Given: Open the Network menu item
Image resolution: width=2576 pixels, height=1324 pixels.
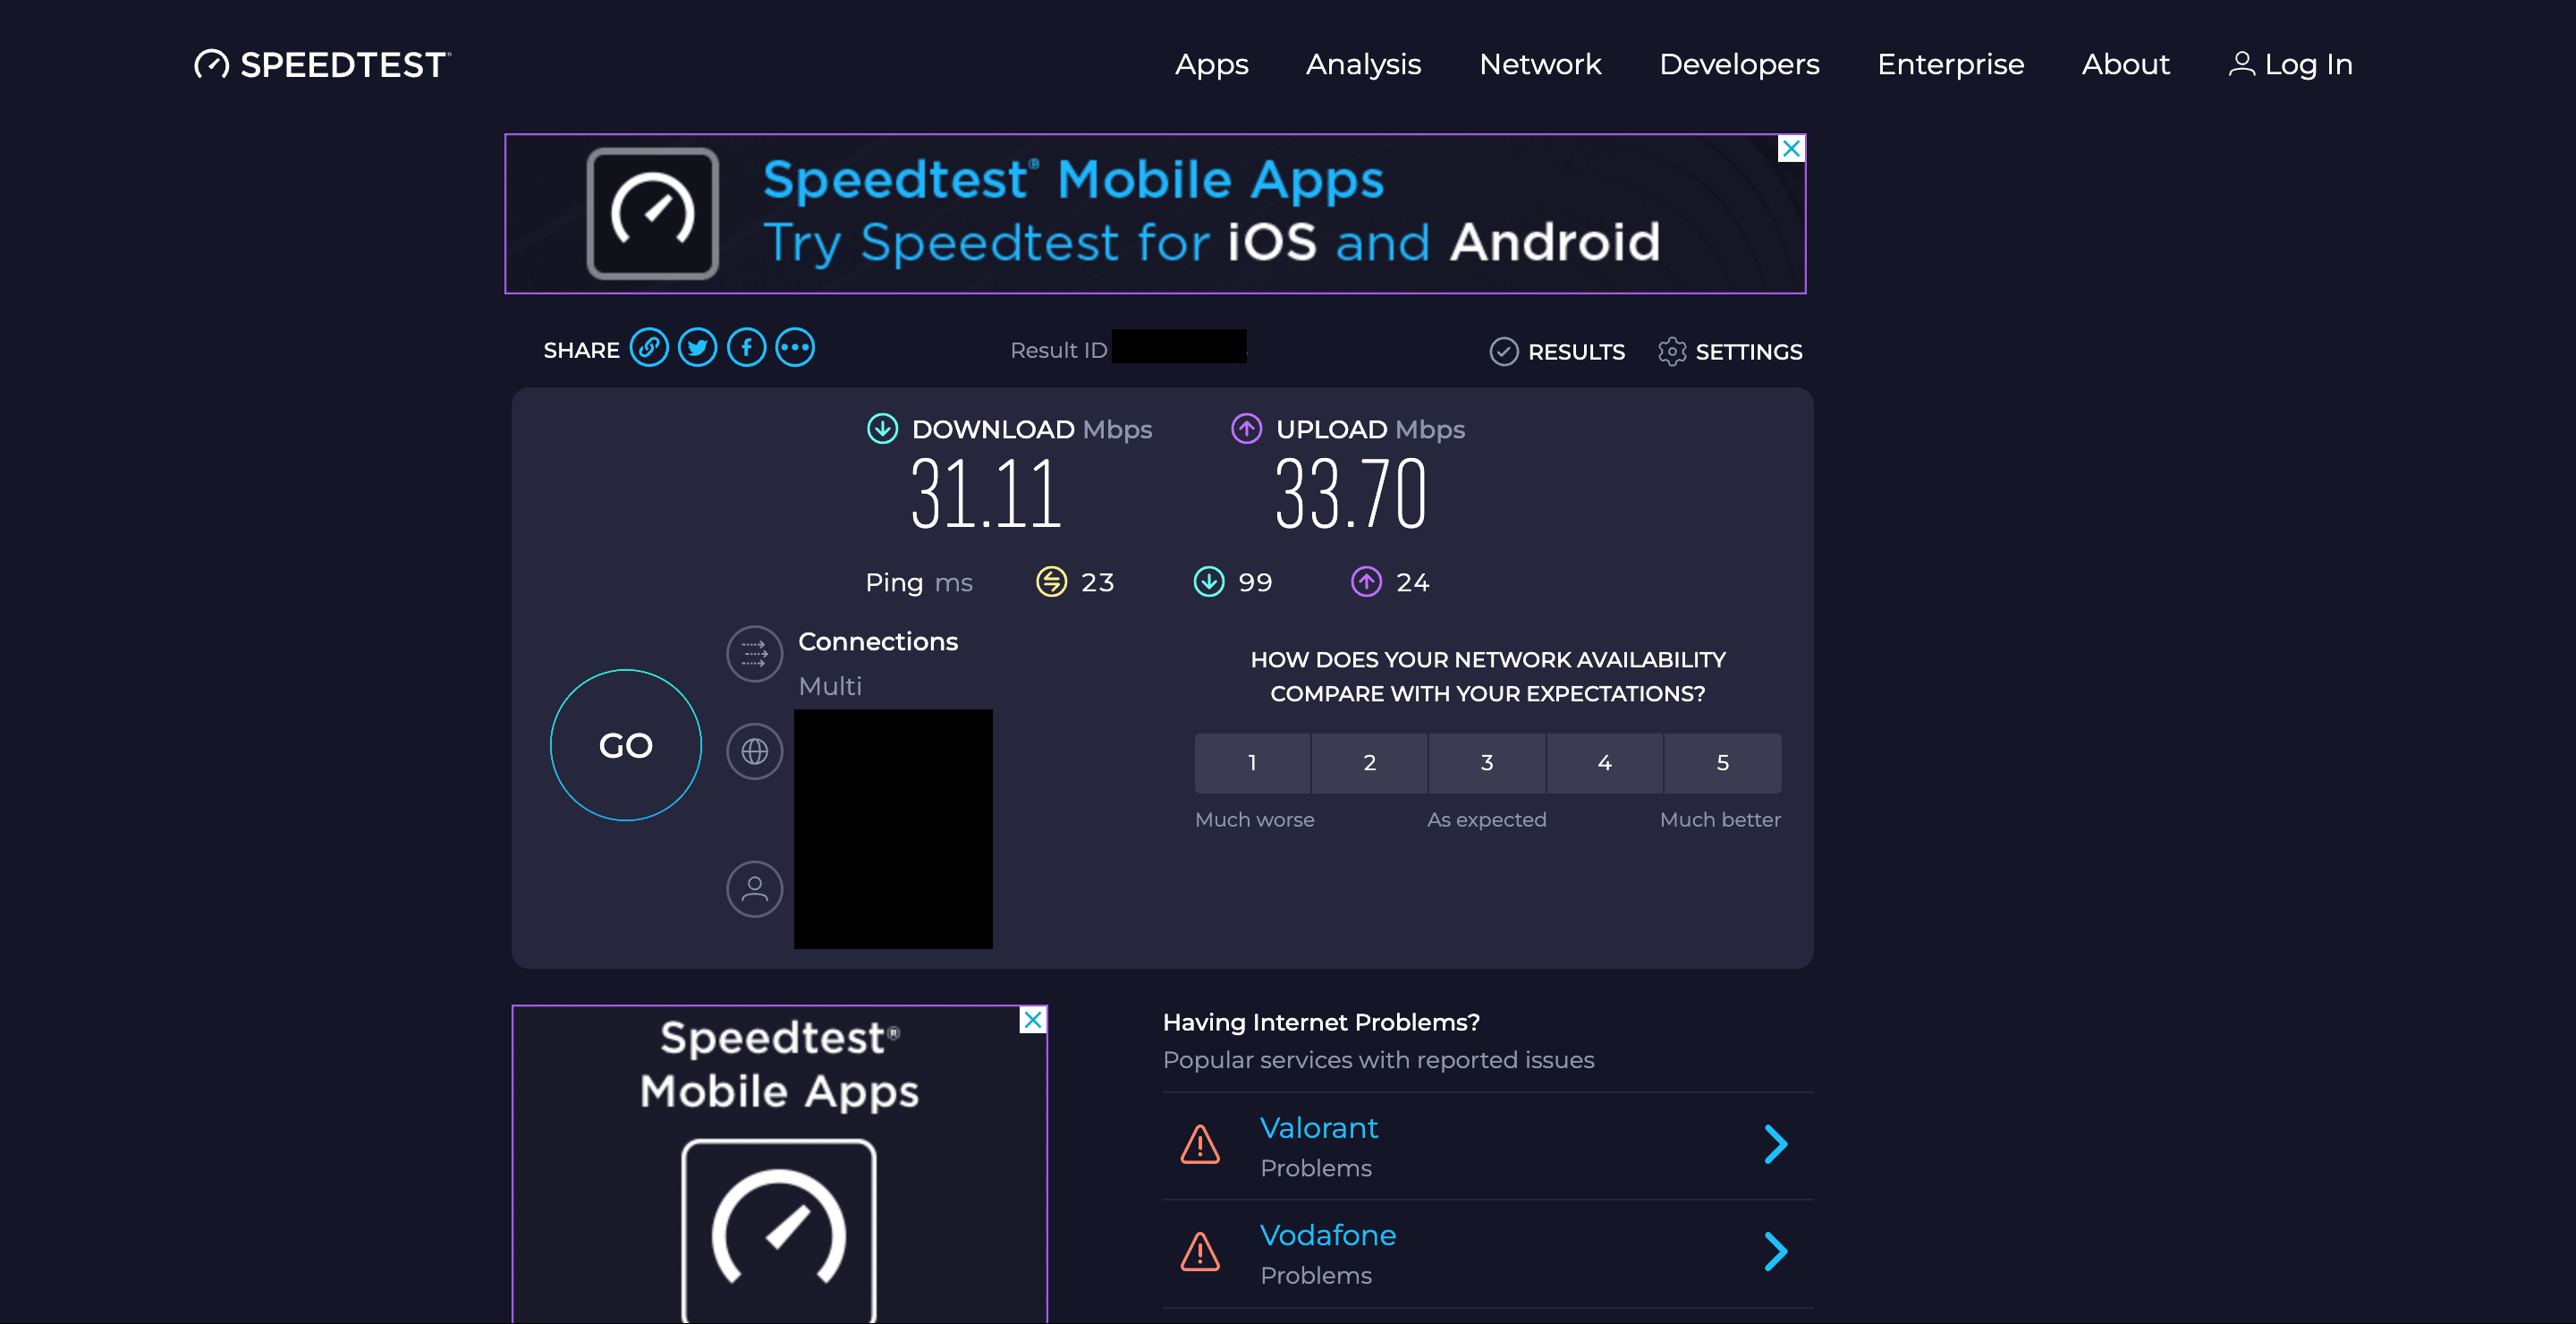Looking at the screenshot, I should (x=1540, y=65).
